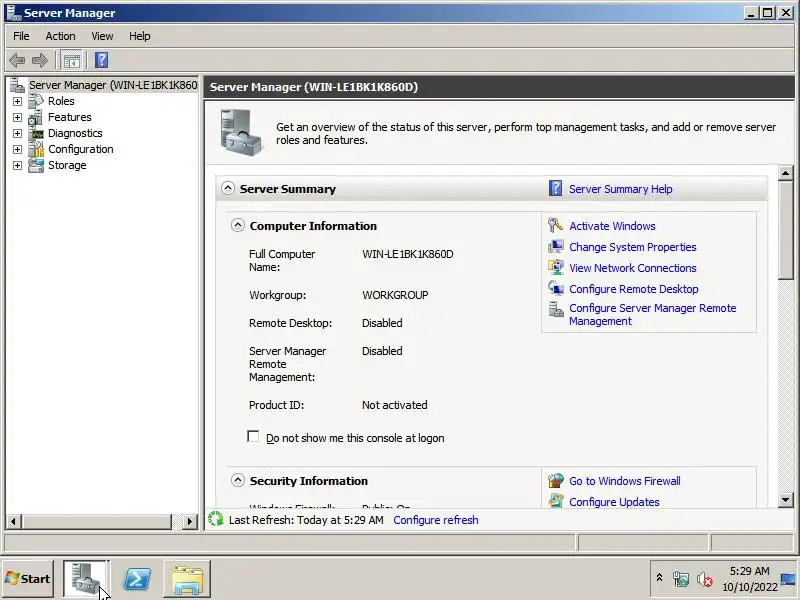Click the vertical scrollbar thumb in summary pane
The image size is (800, 600).
(x=786, y=230)
